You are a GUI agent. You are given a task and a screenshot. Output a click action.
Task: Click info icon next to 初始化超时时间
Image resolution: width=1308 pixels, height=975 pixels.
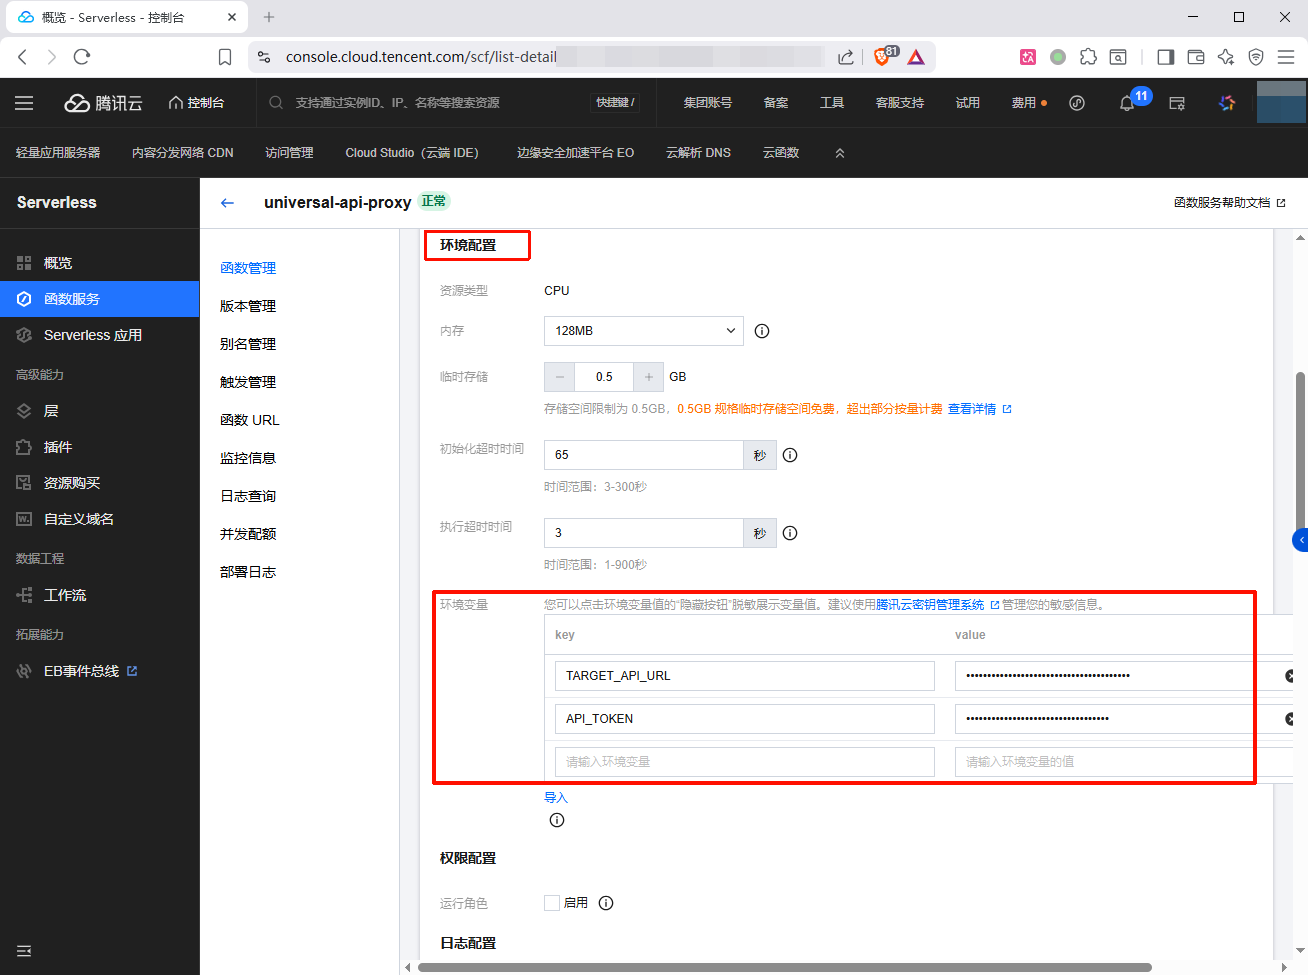pyautogui.click(x=790, y=455)
